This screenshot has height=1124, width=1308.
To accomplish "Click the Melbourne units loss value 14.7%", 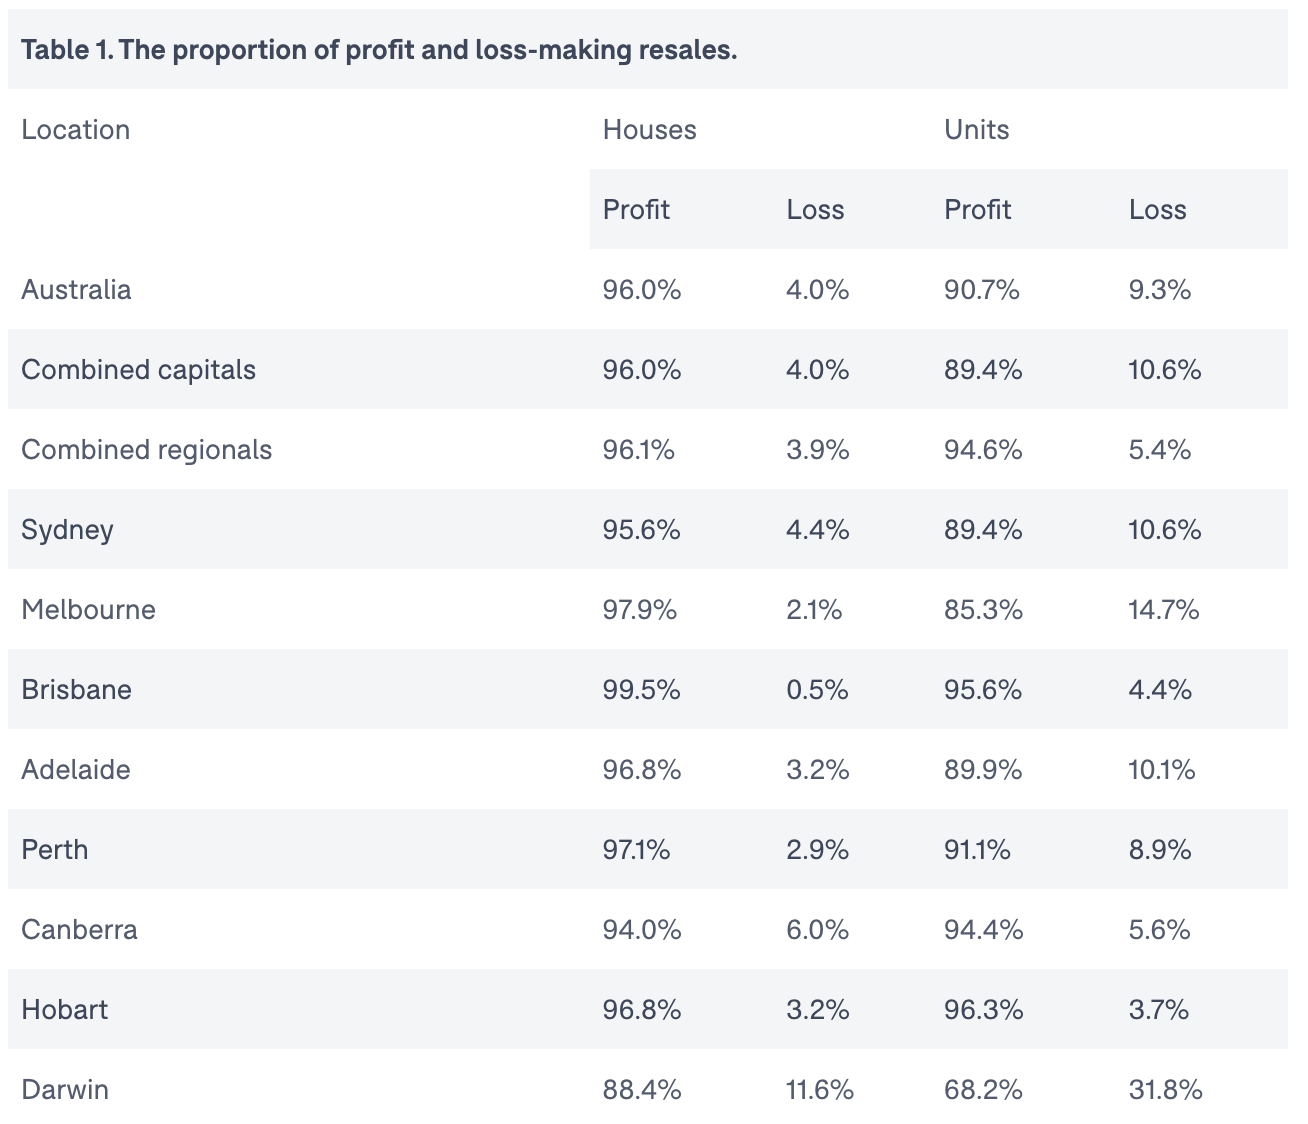I will click(x=1163, y=610).
